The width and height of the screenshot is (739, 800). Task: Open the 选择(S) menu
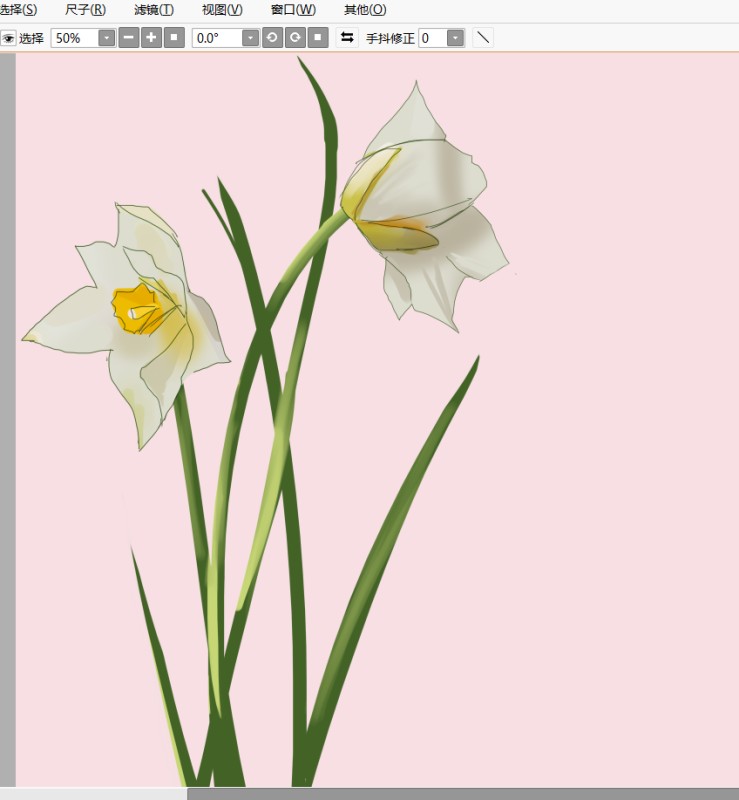point(18,10)
